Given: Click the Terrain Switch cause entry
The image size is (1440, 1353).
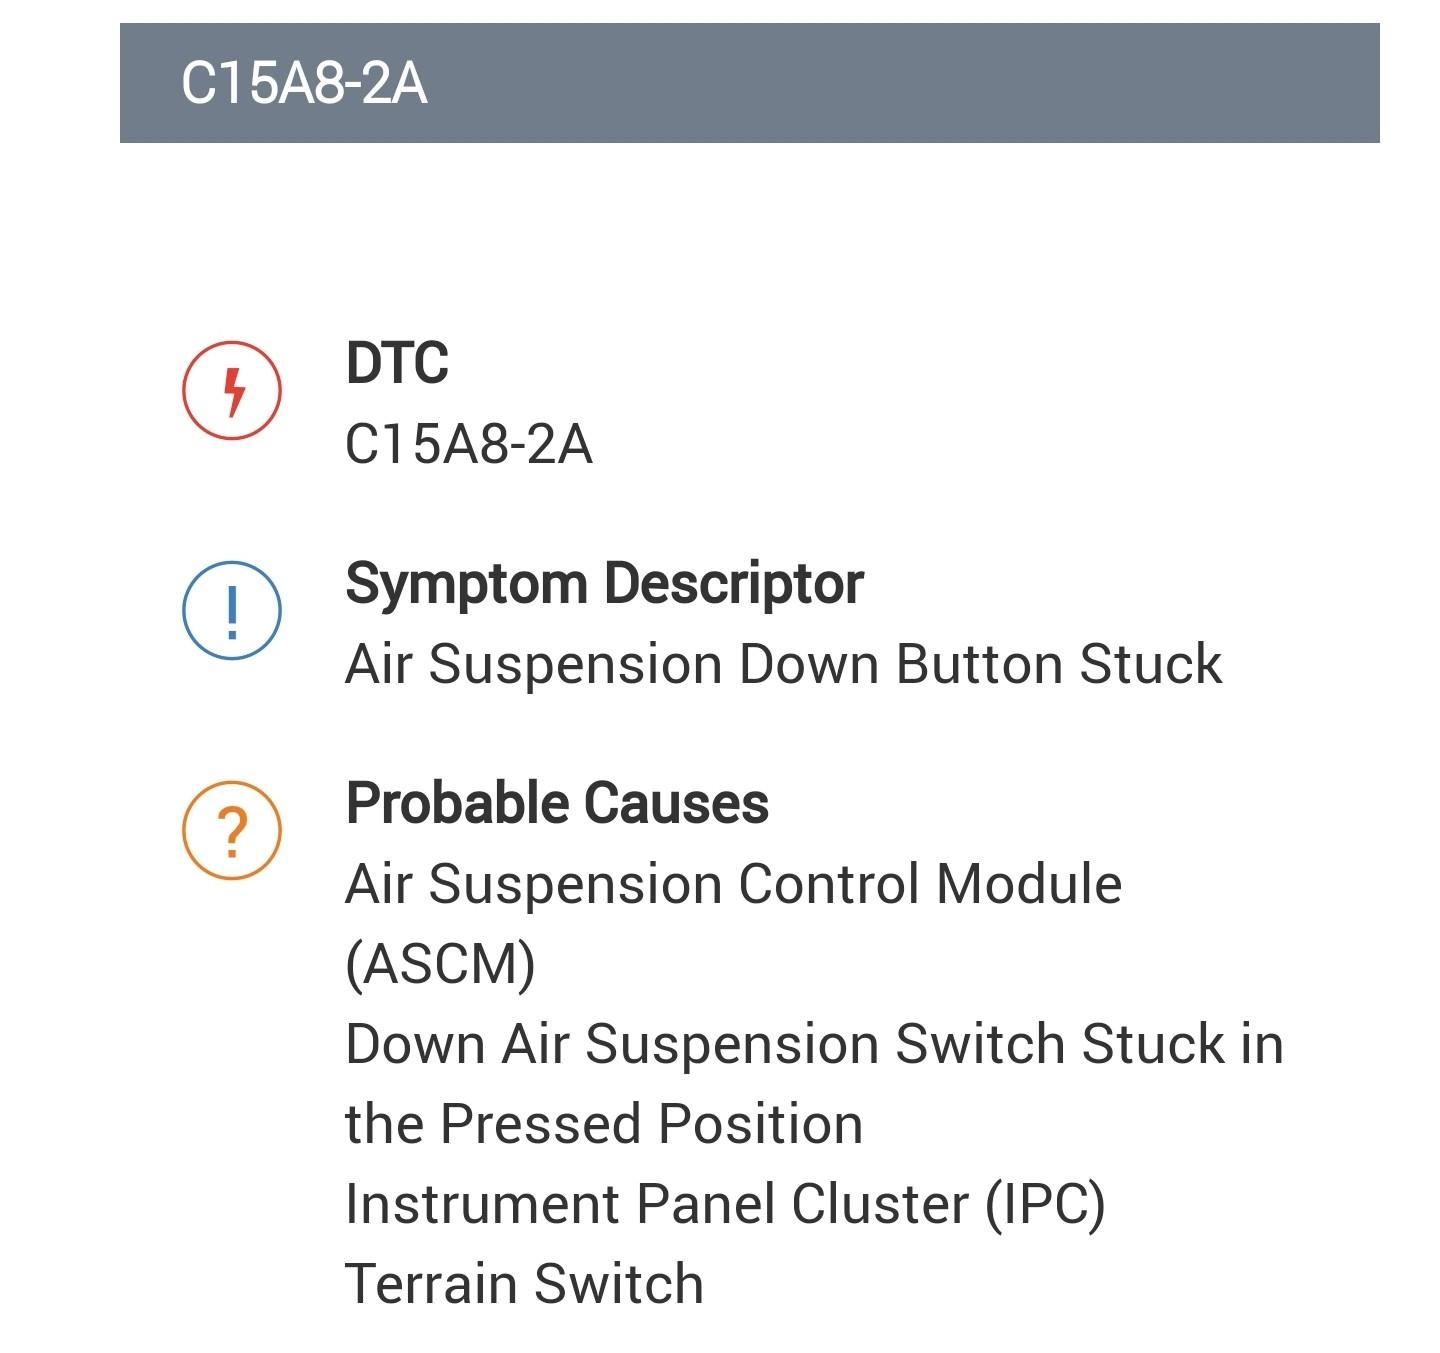Looking at the screenshot, I should tap(524, 1284).
